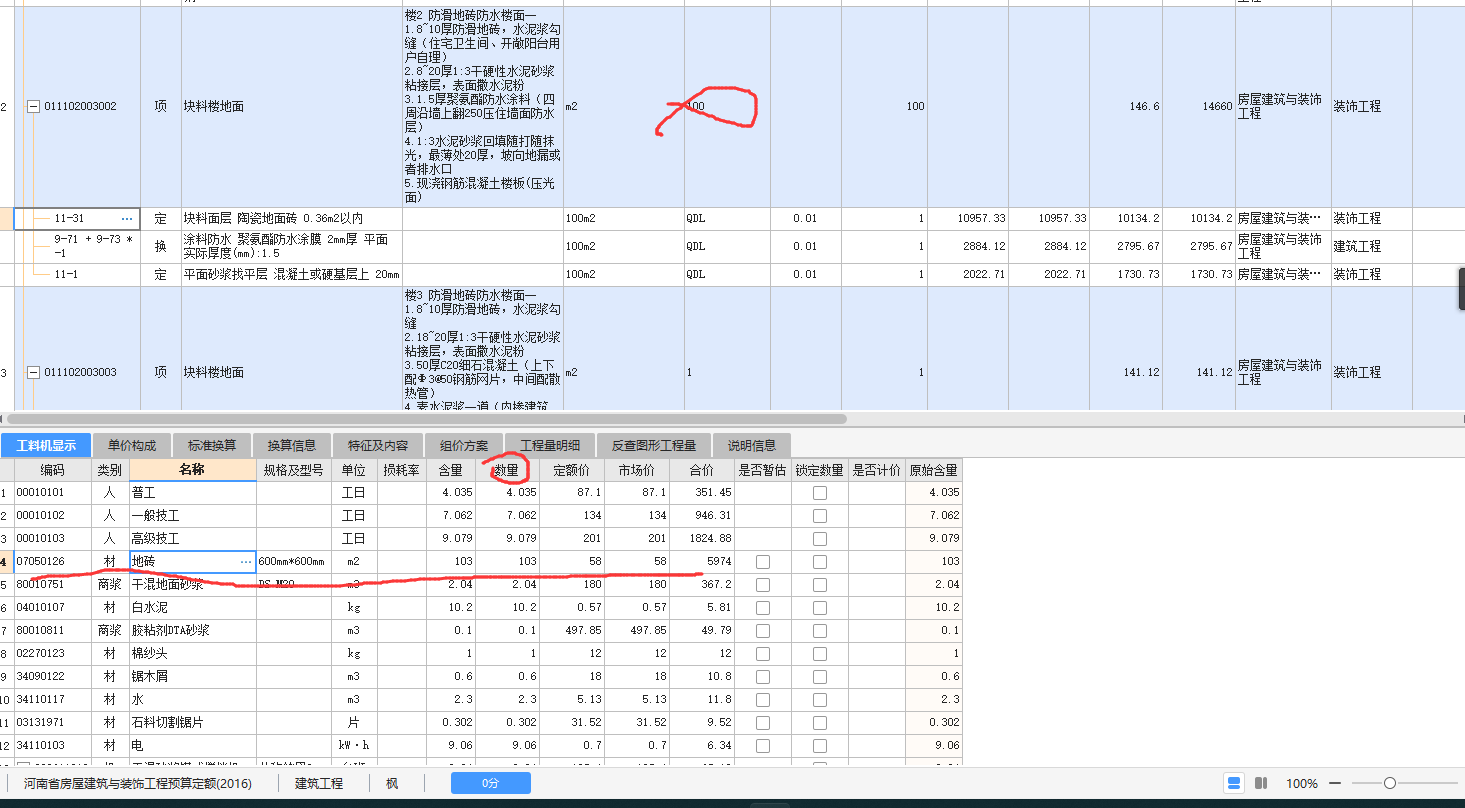Click the 编码 column header

53,469
